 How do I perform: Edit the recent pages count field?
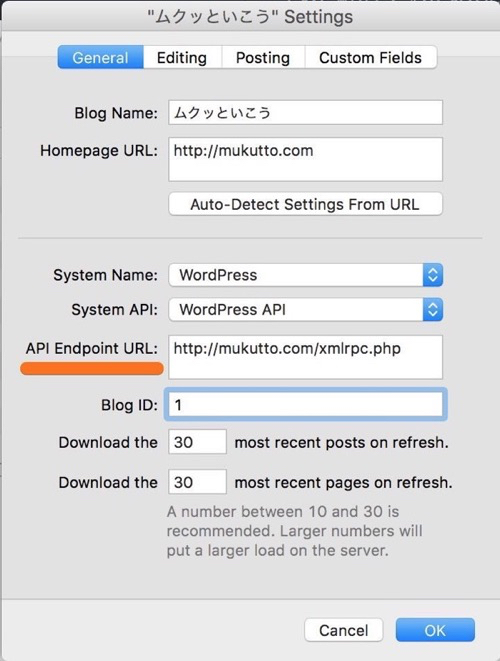click(197, 482)
